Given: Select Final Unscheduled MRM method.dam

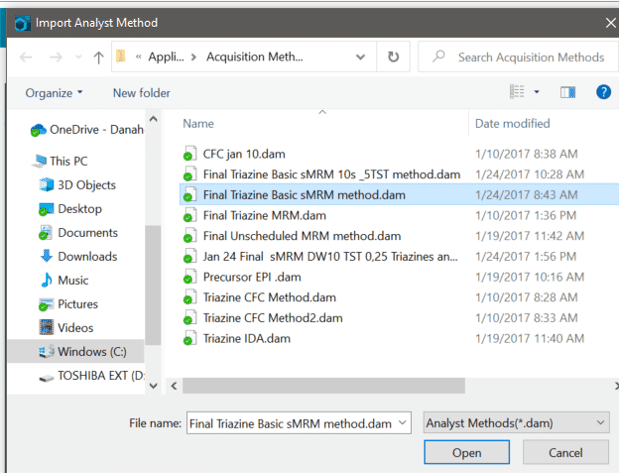Looking at the screenshot, I should (x=302, y=236).
